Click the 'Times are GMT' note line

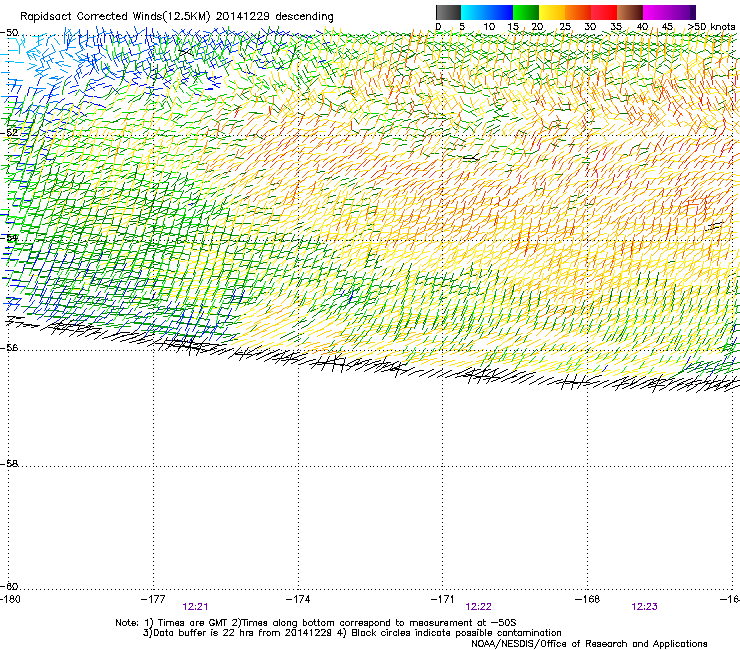click(x=316, y=623)
